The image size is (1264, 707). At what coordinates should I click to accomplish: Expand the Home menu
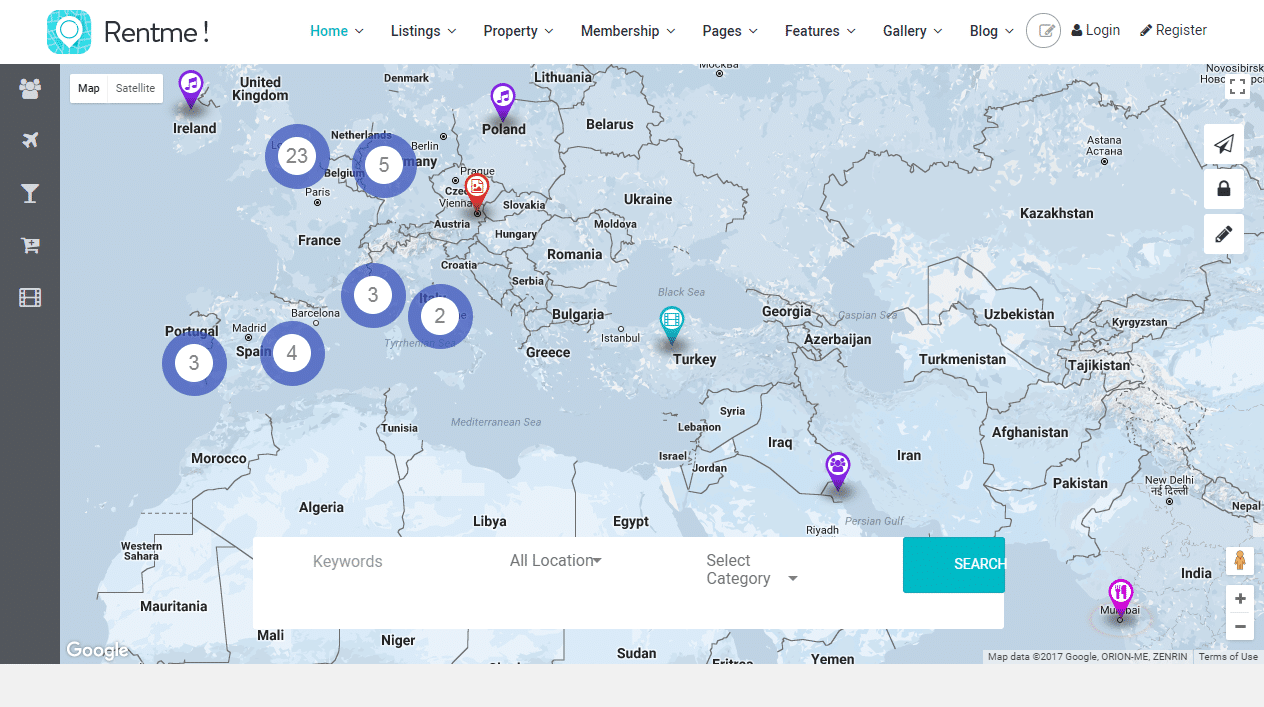337,31
